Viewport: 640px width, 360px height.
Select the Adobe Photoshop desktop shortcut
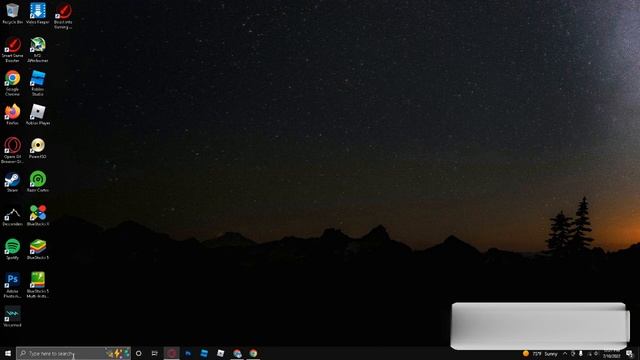[12, 285]
